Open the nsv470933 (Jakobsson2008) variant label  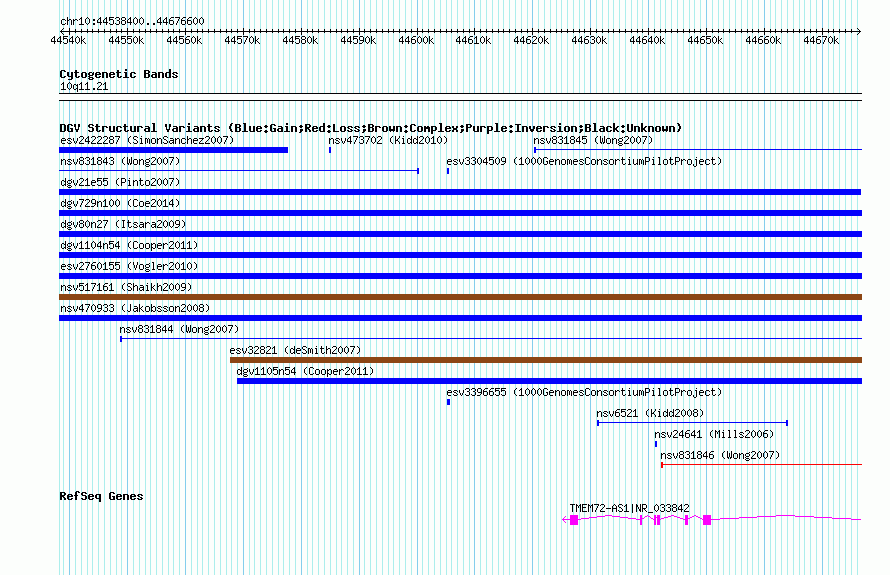(x=135, y=308)
